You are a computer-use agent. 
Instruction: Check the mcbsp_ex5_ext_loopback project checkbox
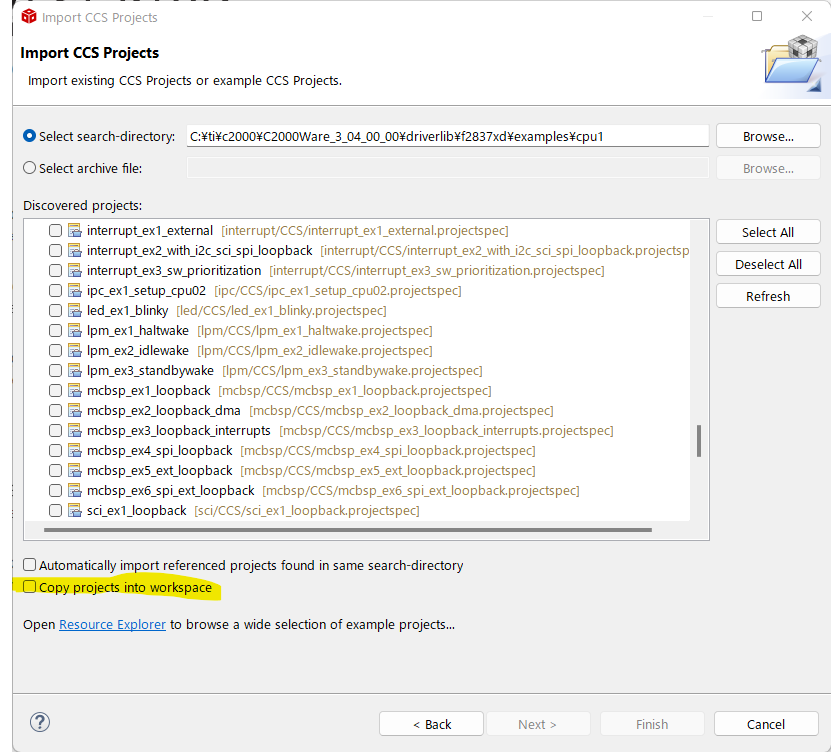[x=55, y=471]
